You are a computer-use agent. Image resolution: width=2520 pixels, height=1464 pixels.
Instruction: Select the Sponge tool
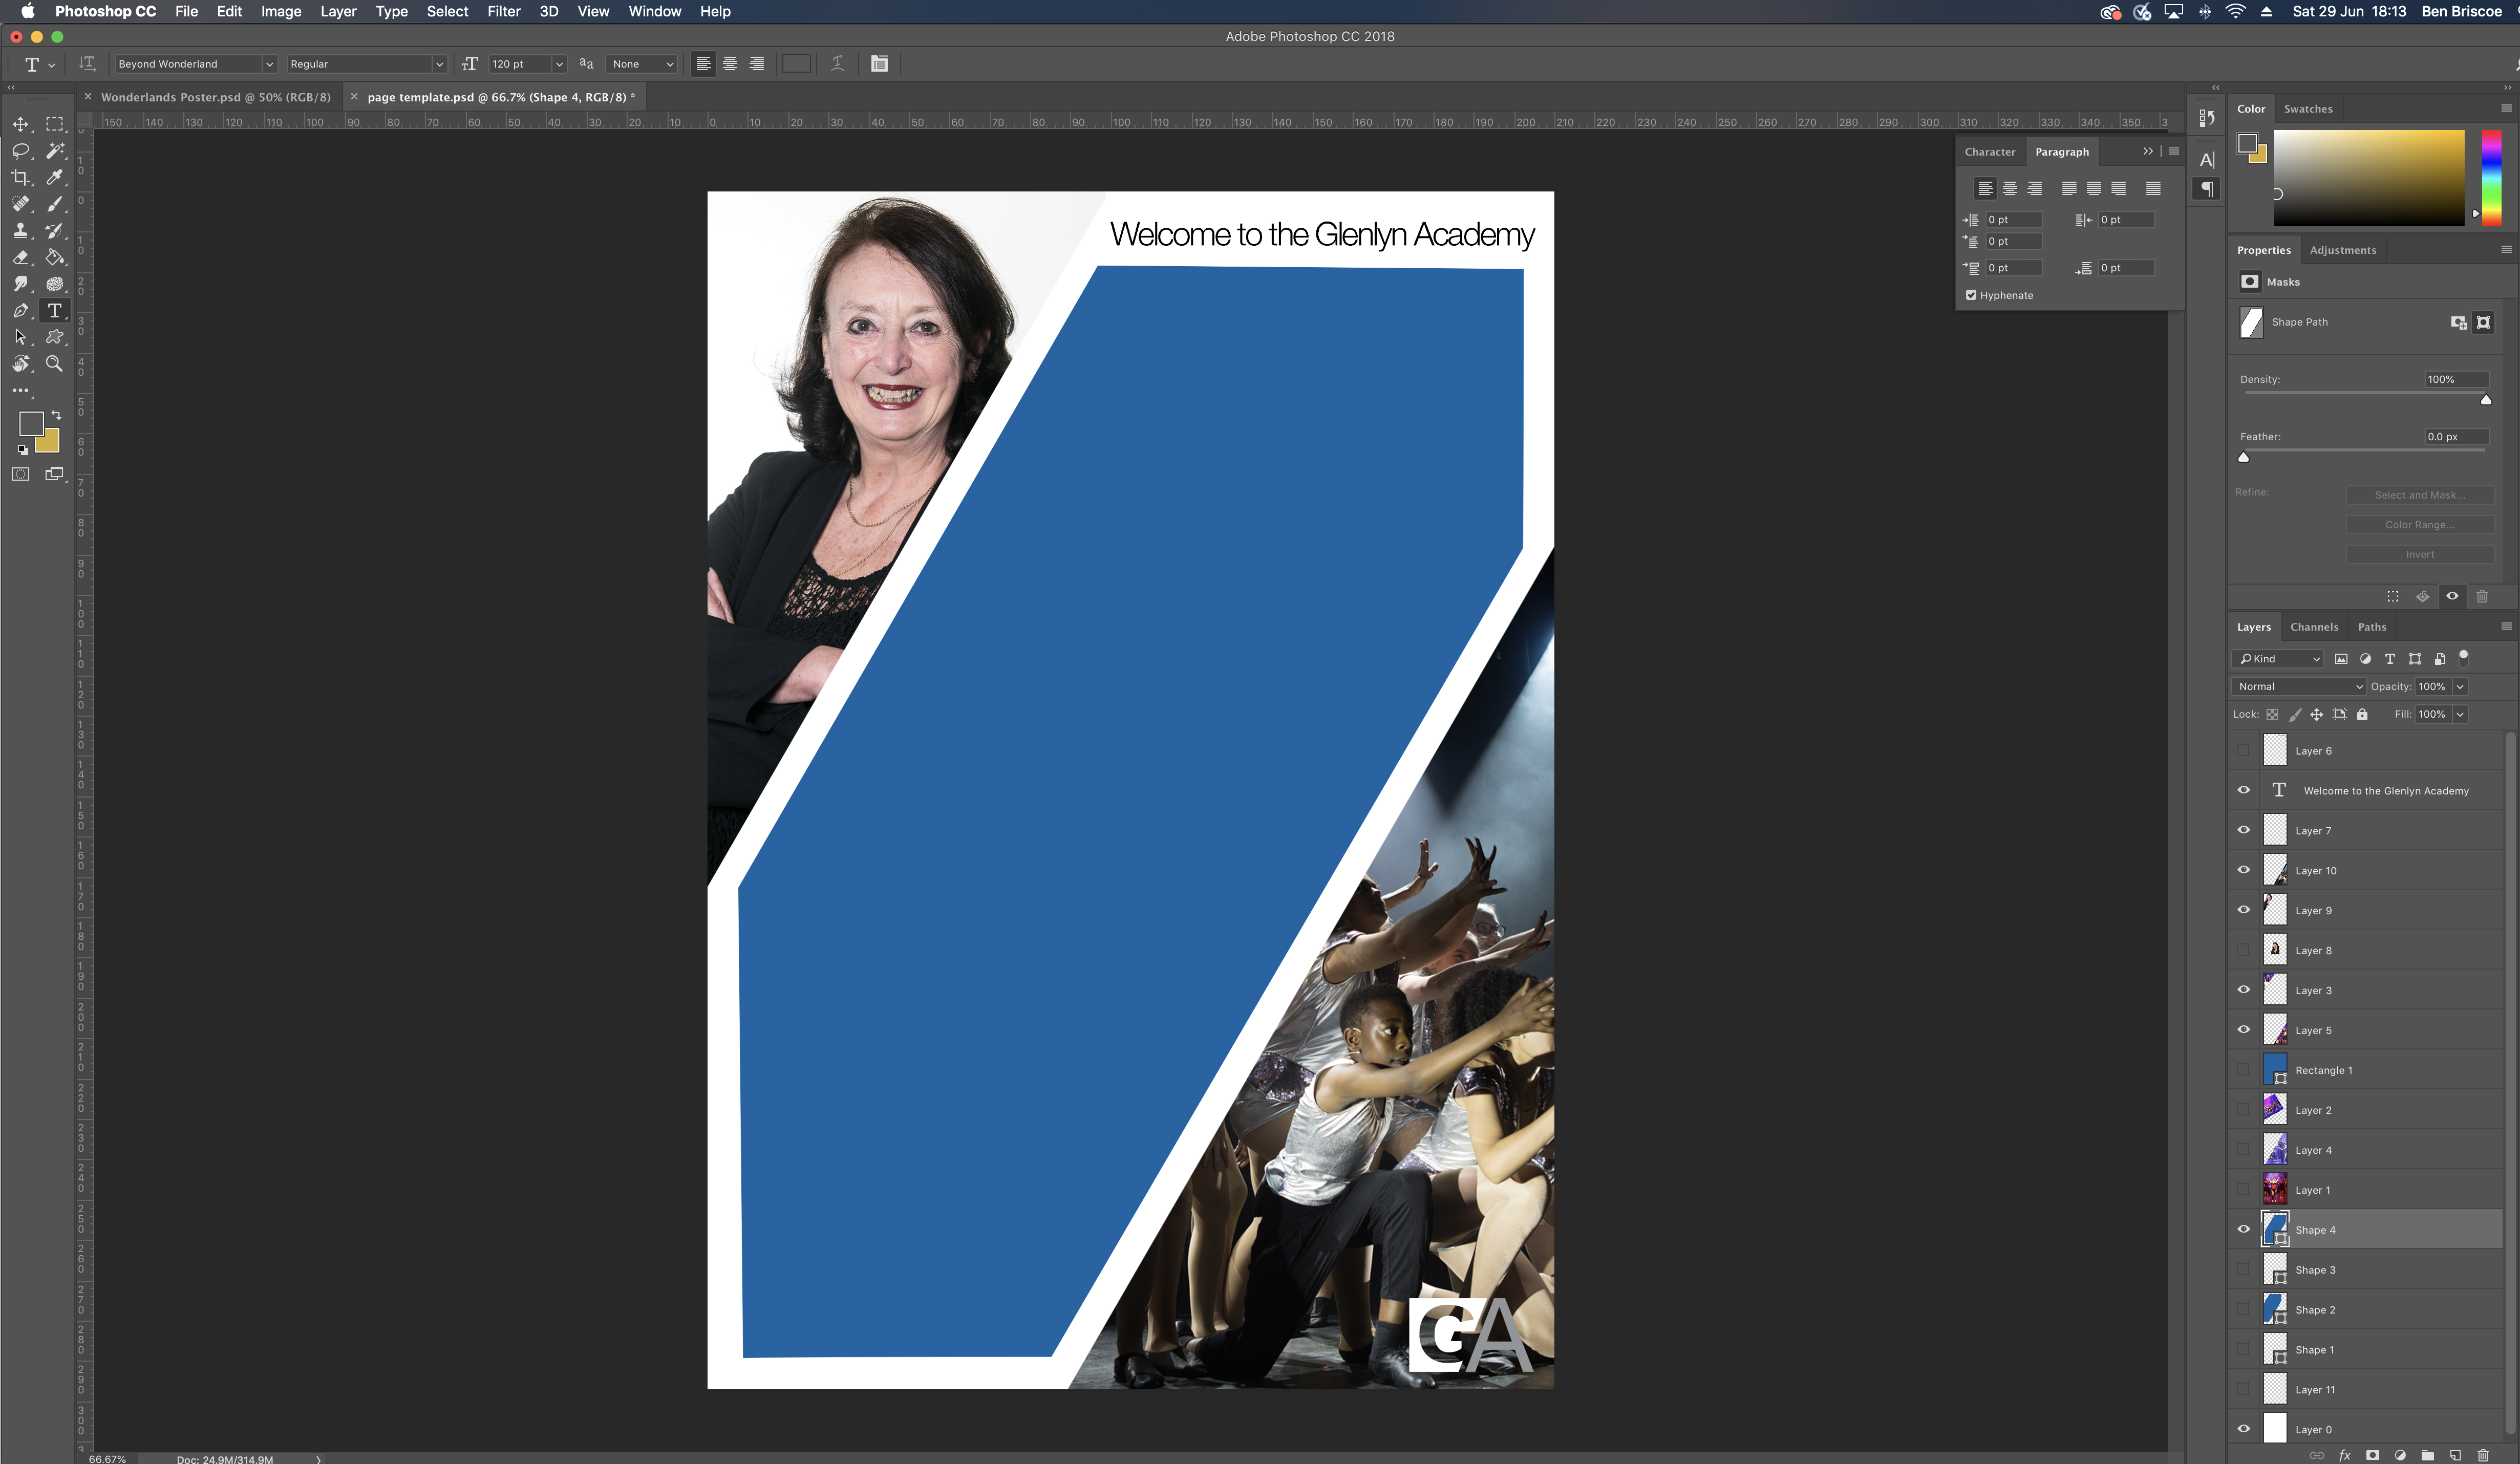click(x=55, y=284)
